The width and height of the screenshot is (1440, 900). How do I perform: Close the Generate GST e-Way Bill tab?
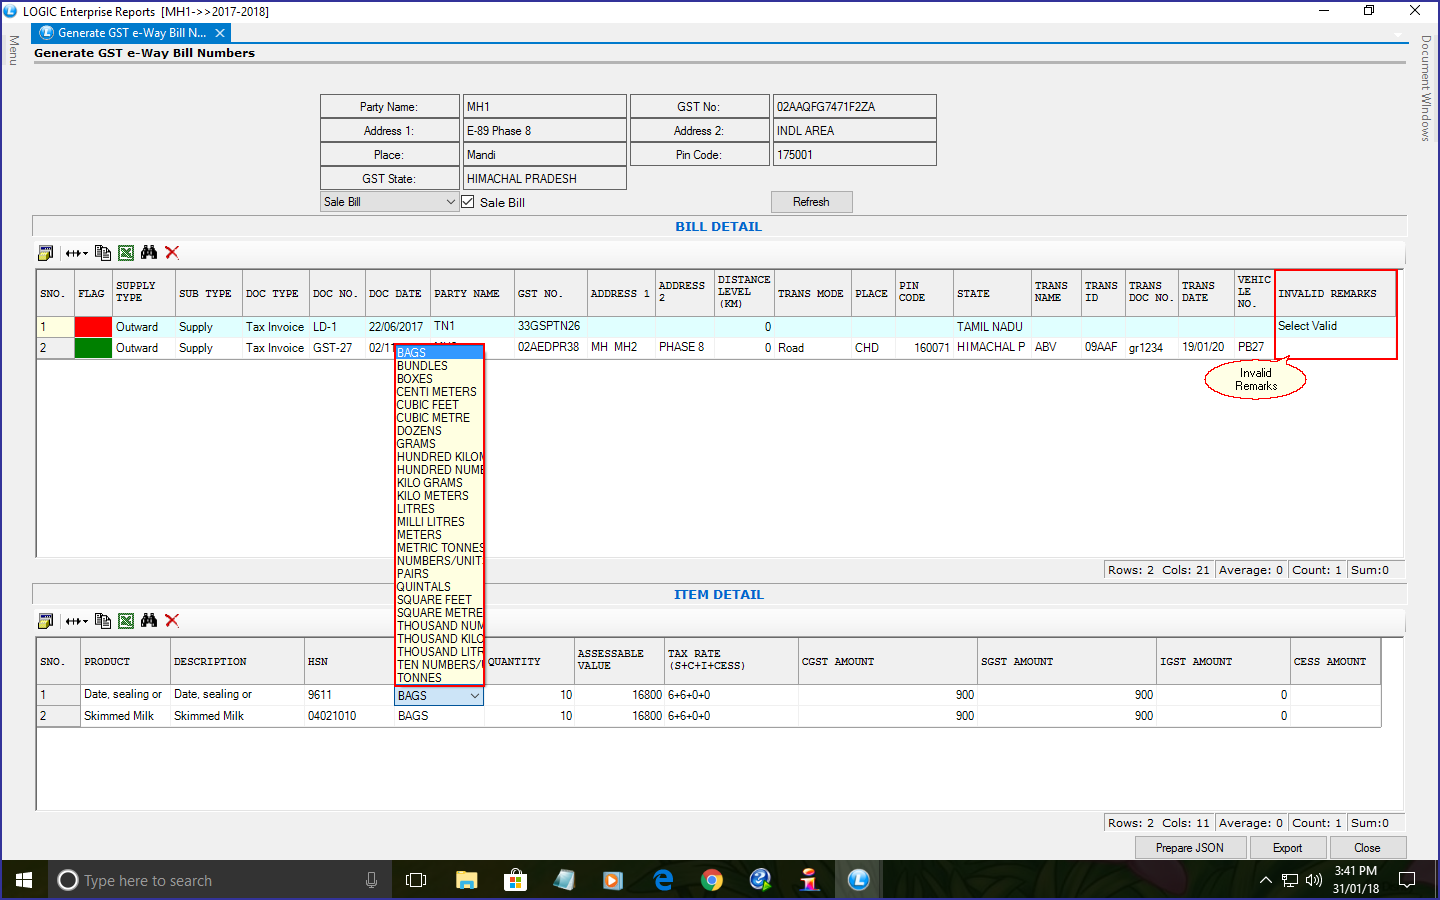coord(220,33)
